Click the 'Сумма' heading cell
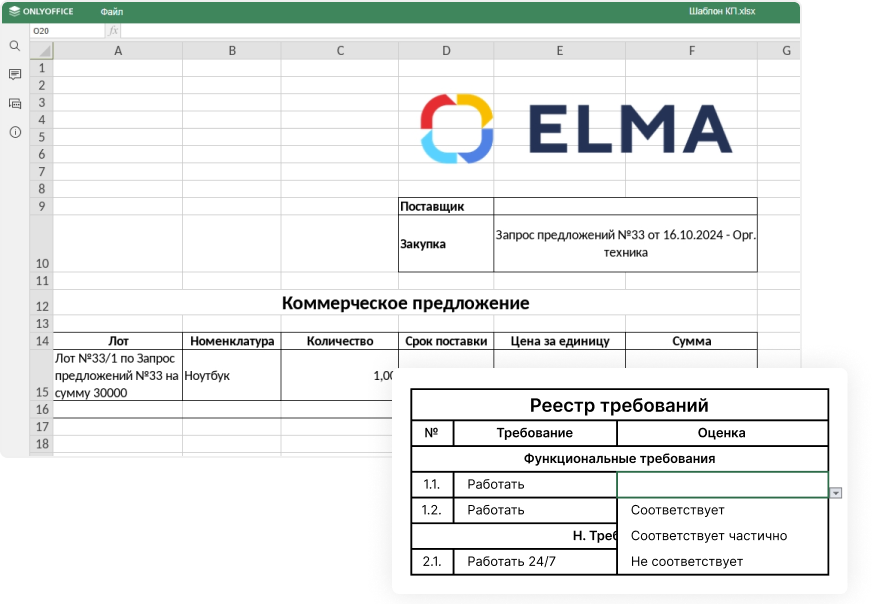The width and height of the screenshot is (880, 604). [x=691, y=341]
